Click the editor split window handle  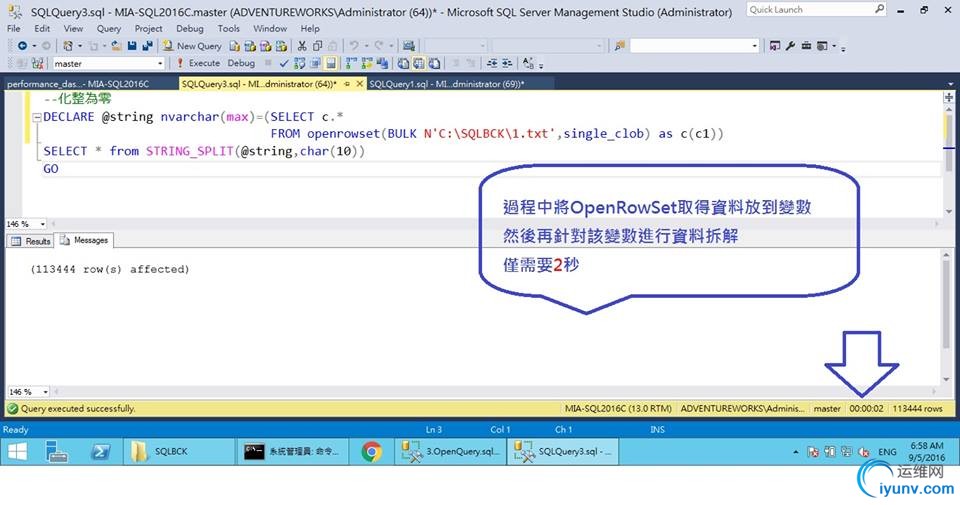pos(948,97)
